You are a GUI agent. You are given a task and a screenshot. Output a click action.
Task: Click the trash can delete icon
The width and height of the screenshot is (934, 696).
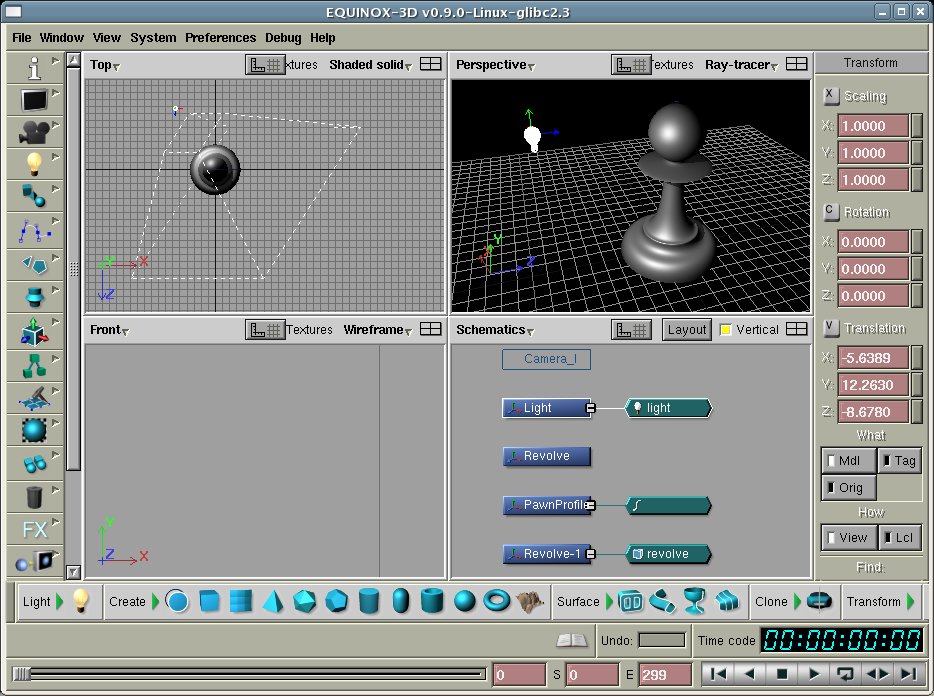point(34,496)
